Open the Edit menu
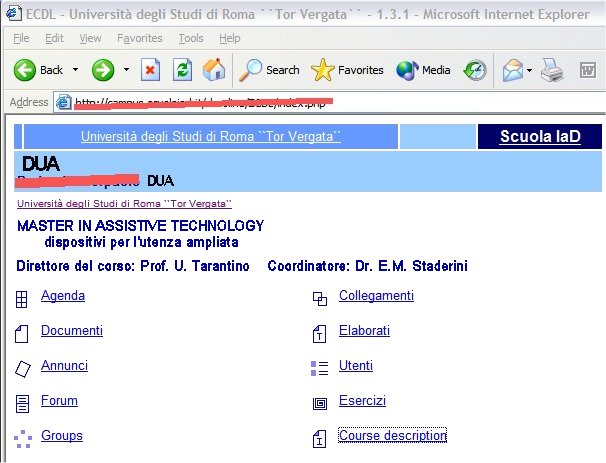Viewport: 606px width, 463px height. point(54,38)
